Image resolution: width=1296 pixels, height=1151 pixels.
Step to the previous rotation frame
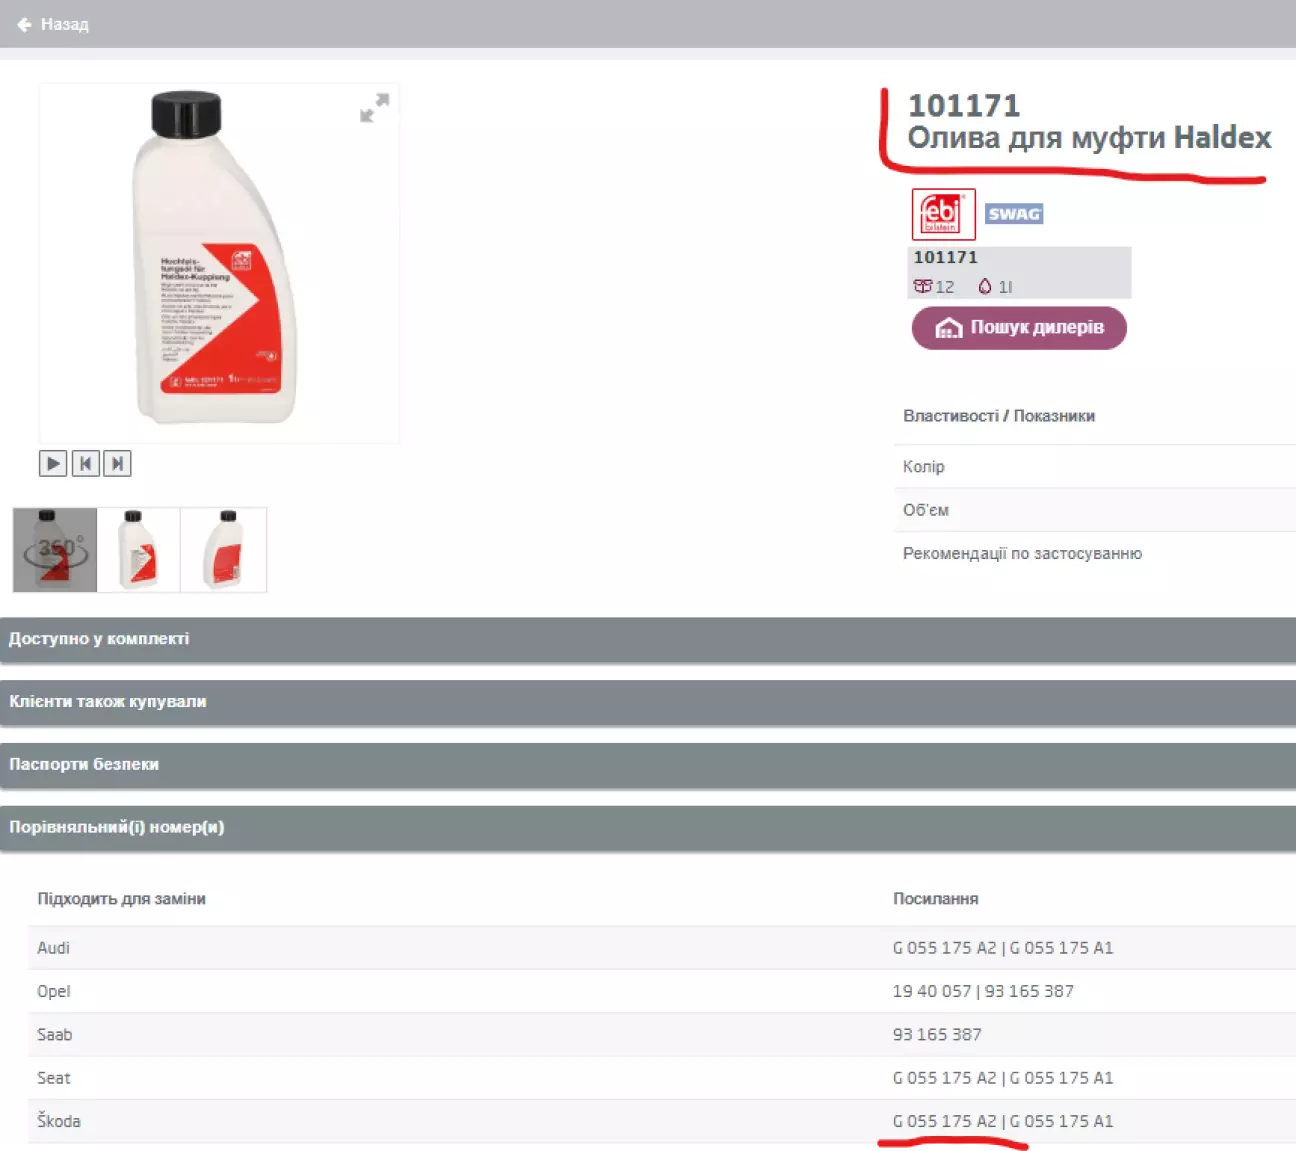85,464
